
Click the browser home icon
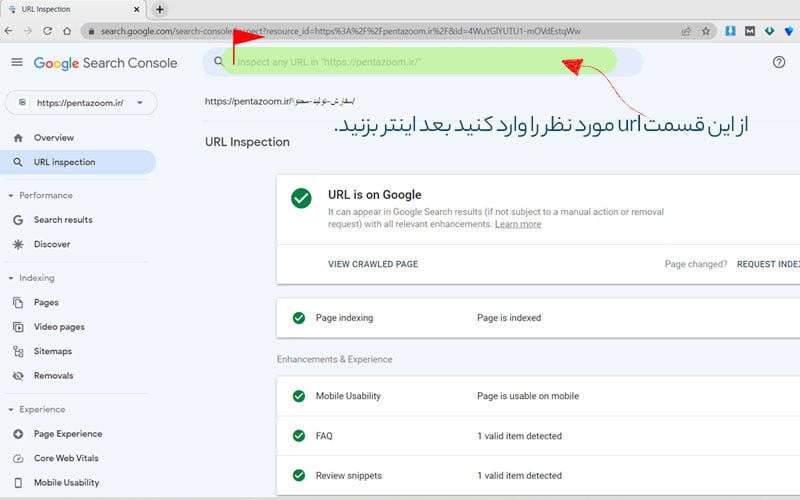(x=67, y=31)
